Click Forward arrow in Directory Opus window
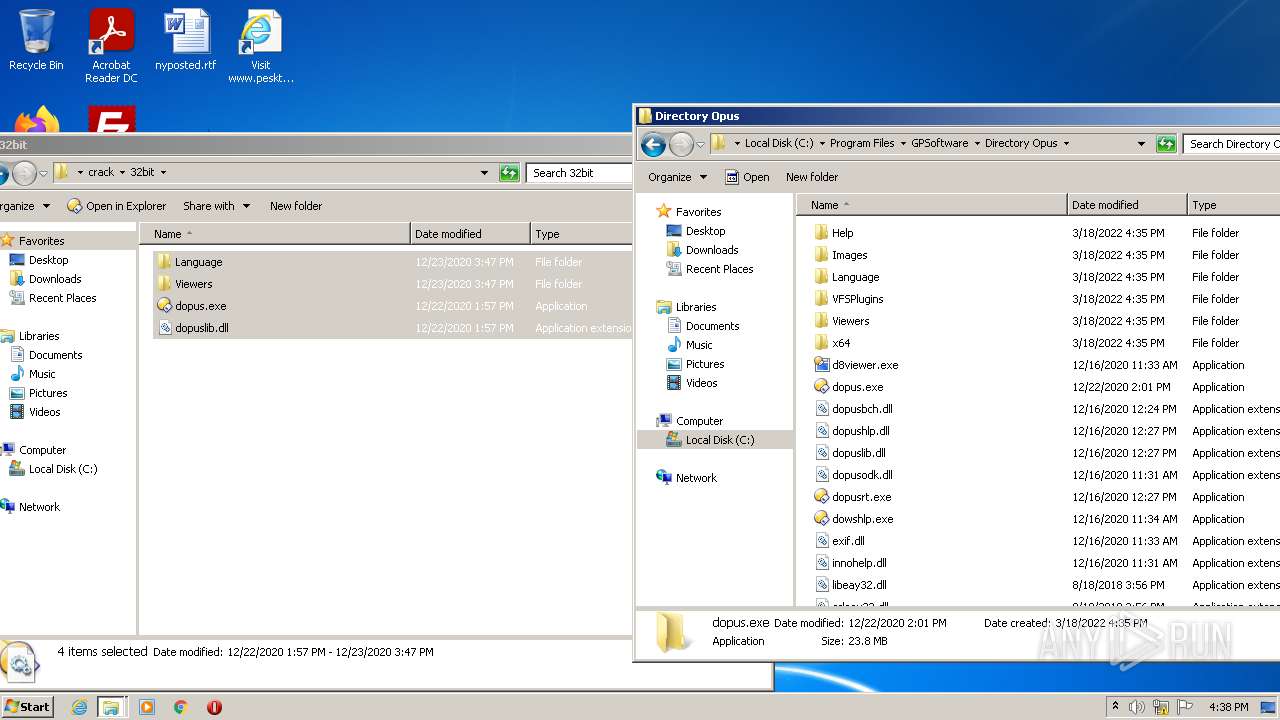Screen dimensions: 1280x720 coord(681,144)
